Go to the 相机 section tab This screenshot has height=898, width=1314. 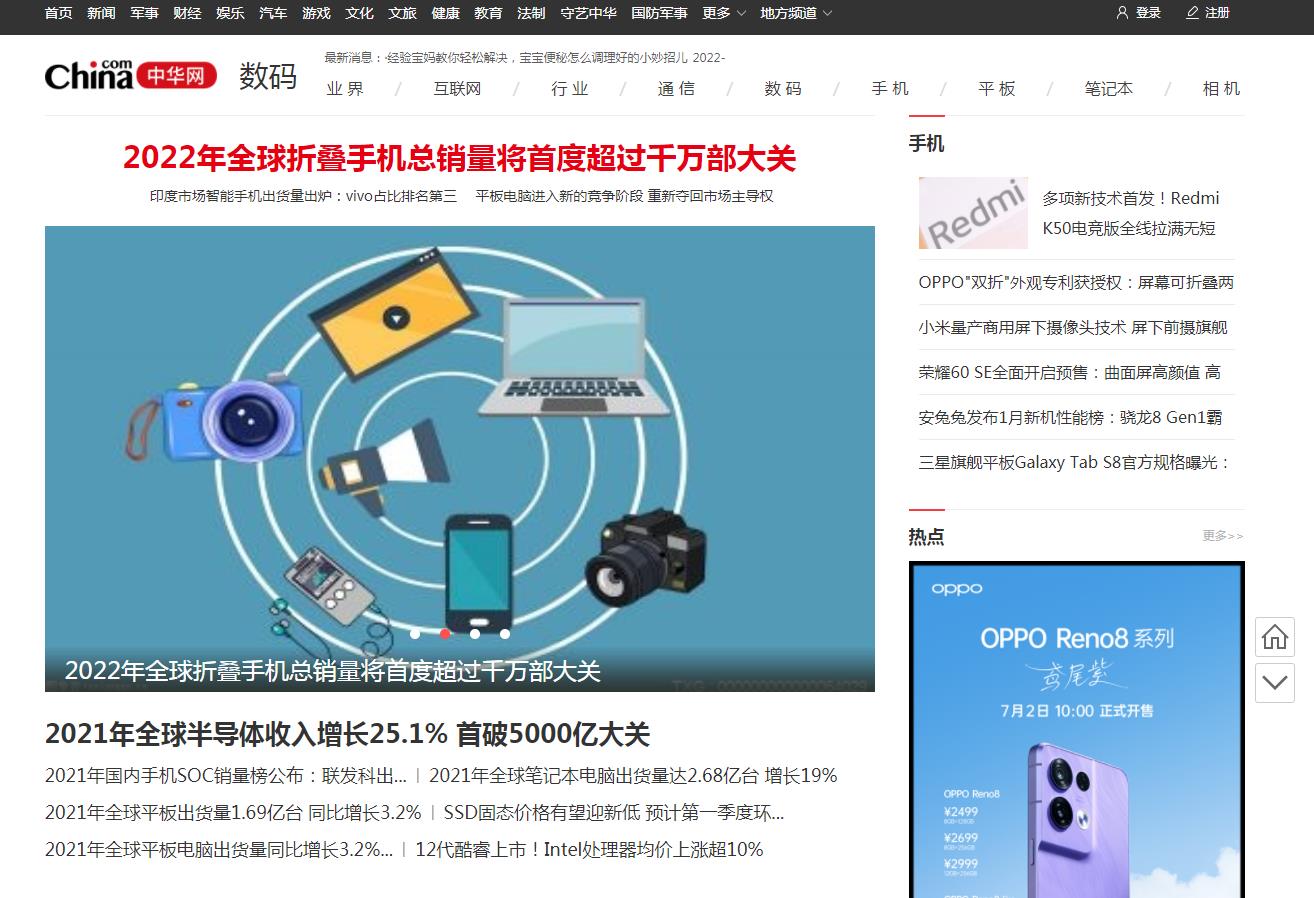[x=1221, y=89]
